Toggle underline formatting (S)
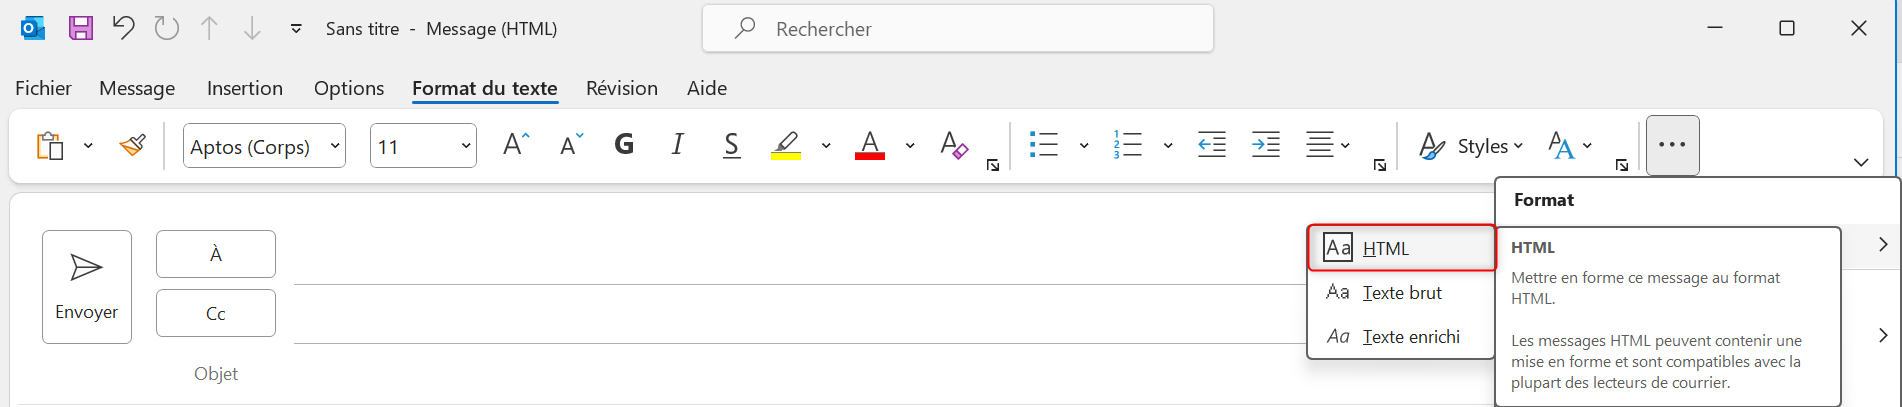 (731, 145)
